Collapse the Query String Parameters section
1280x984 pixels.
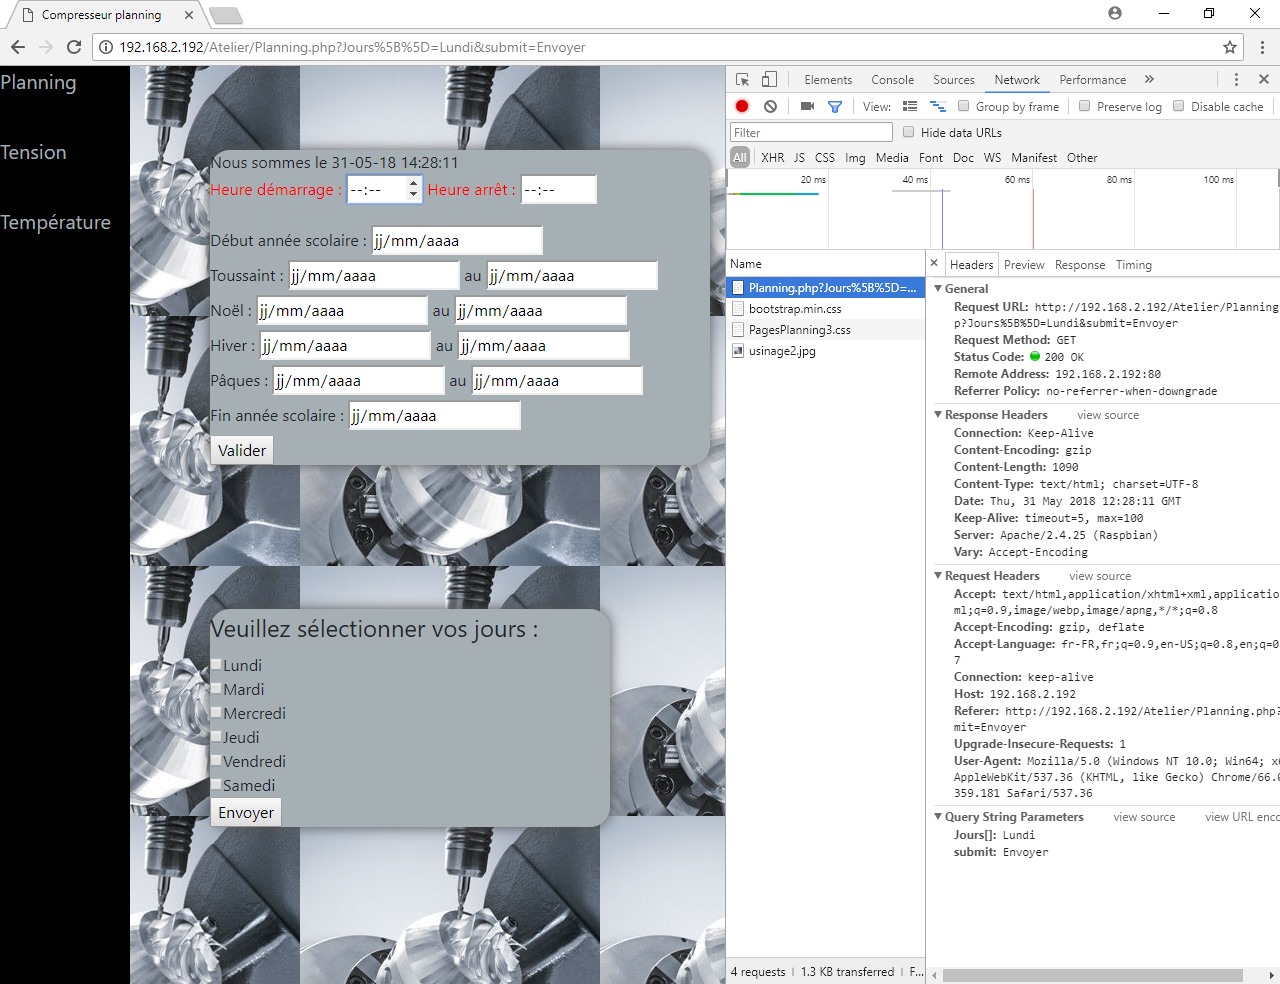point(938,817)
